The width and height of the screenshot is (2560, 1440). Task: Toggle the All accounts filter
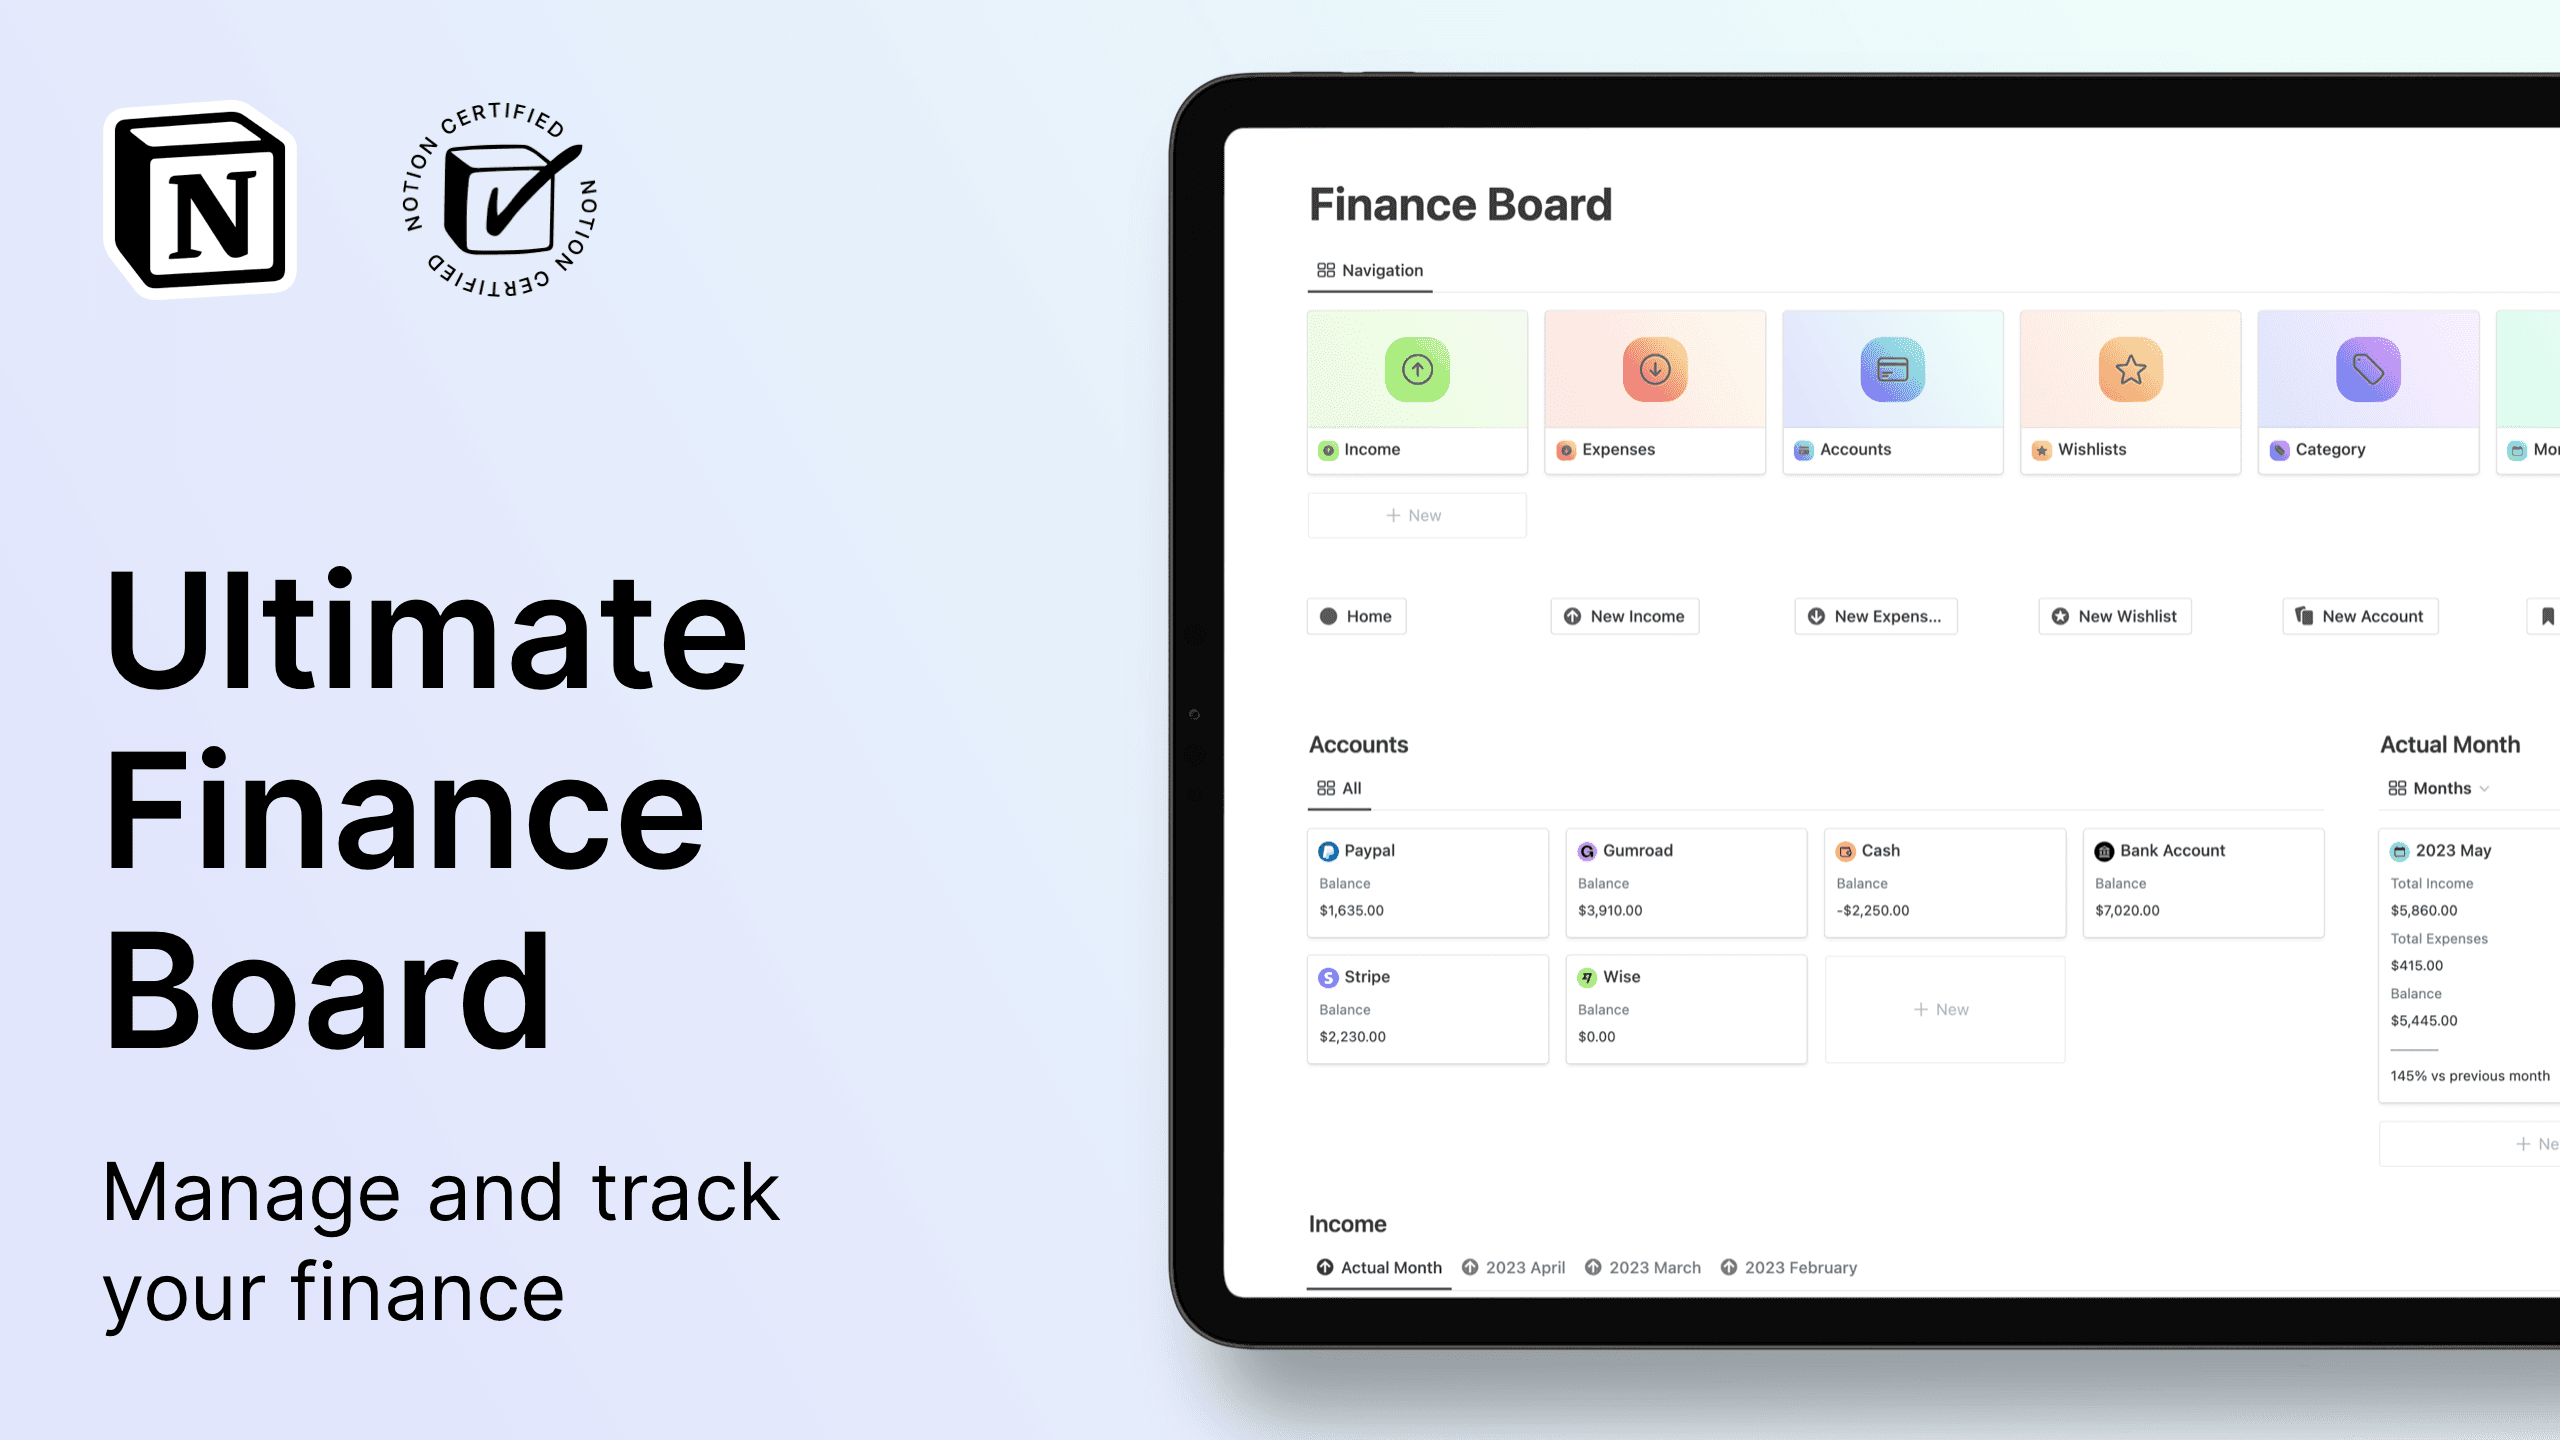(x=1340, y=788)
